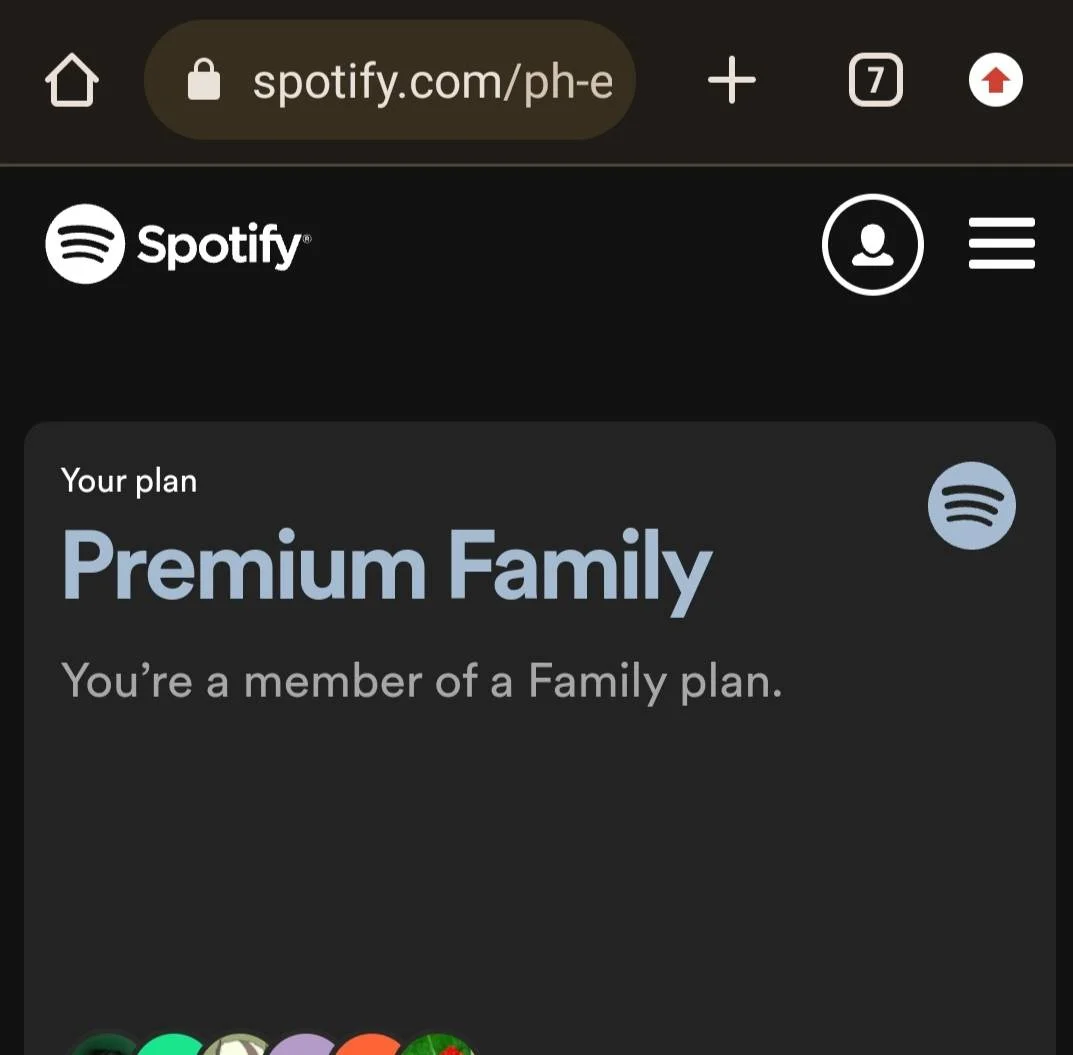Select the beige member avatar

pos(237,1044)
